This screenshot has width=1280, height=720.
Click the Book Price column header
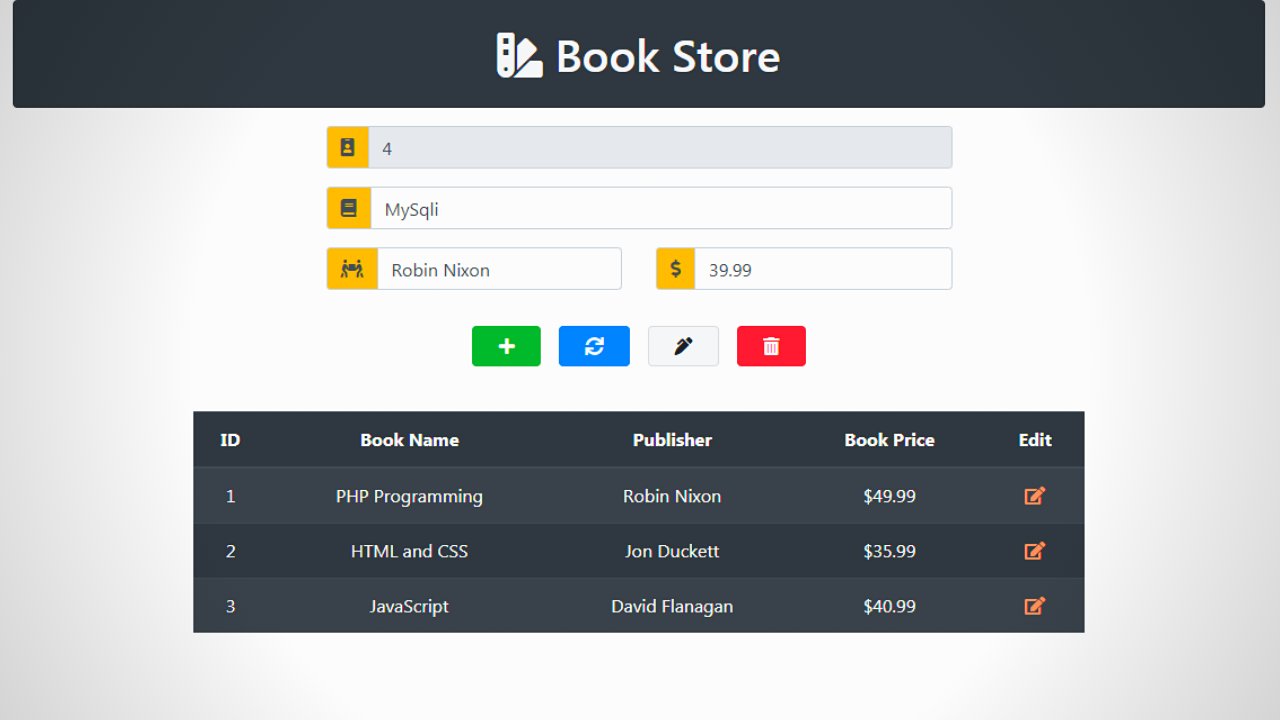coord(889,440)
